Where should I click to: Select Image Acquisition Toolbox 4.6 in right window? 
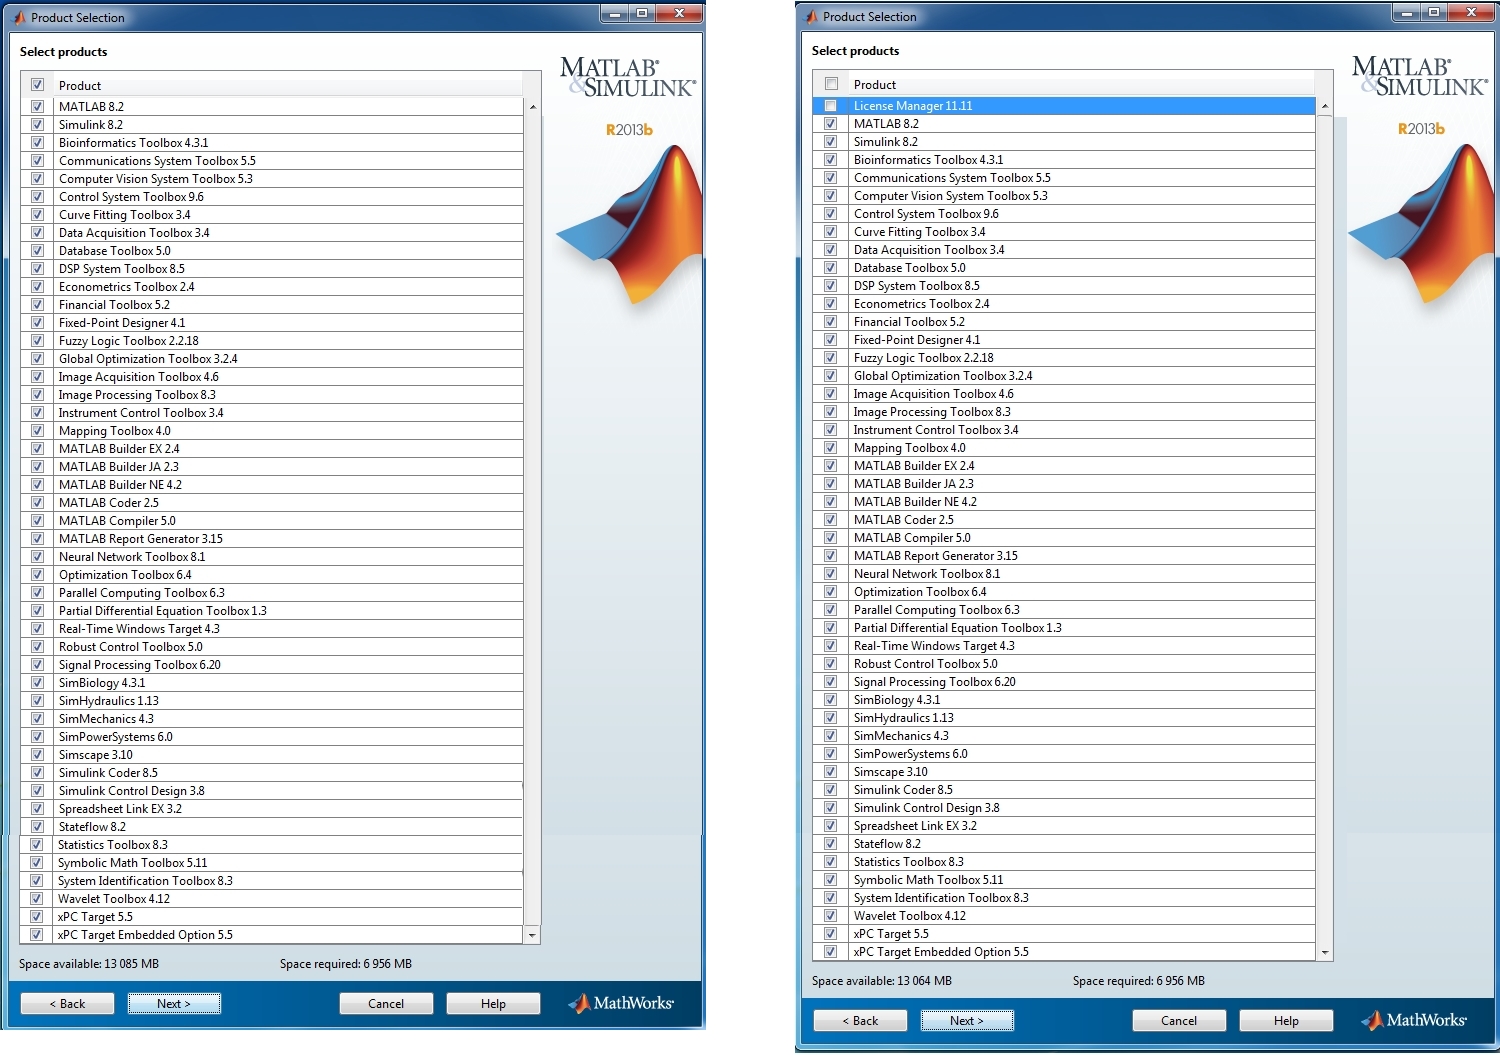1064,394
